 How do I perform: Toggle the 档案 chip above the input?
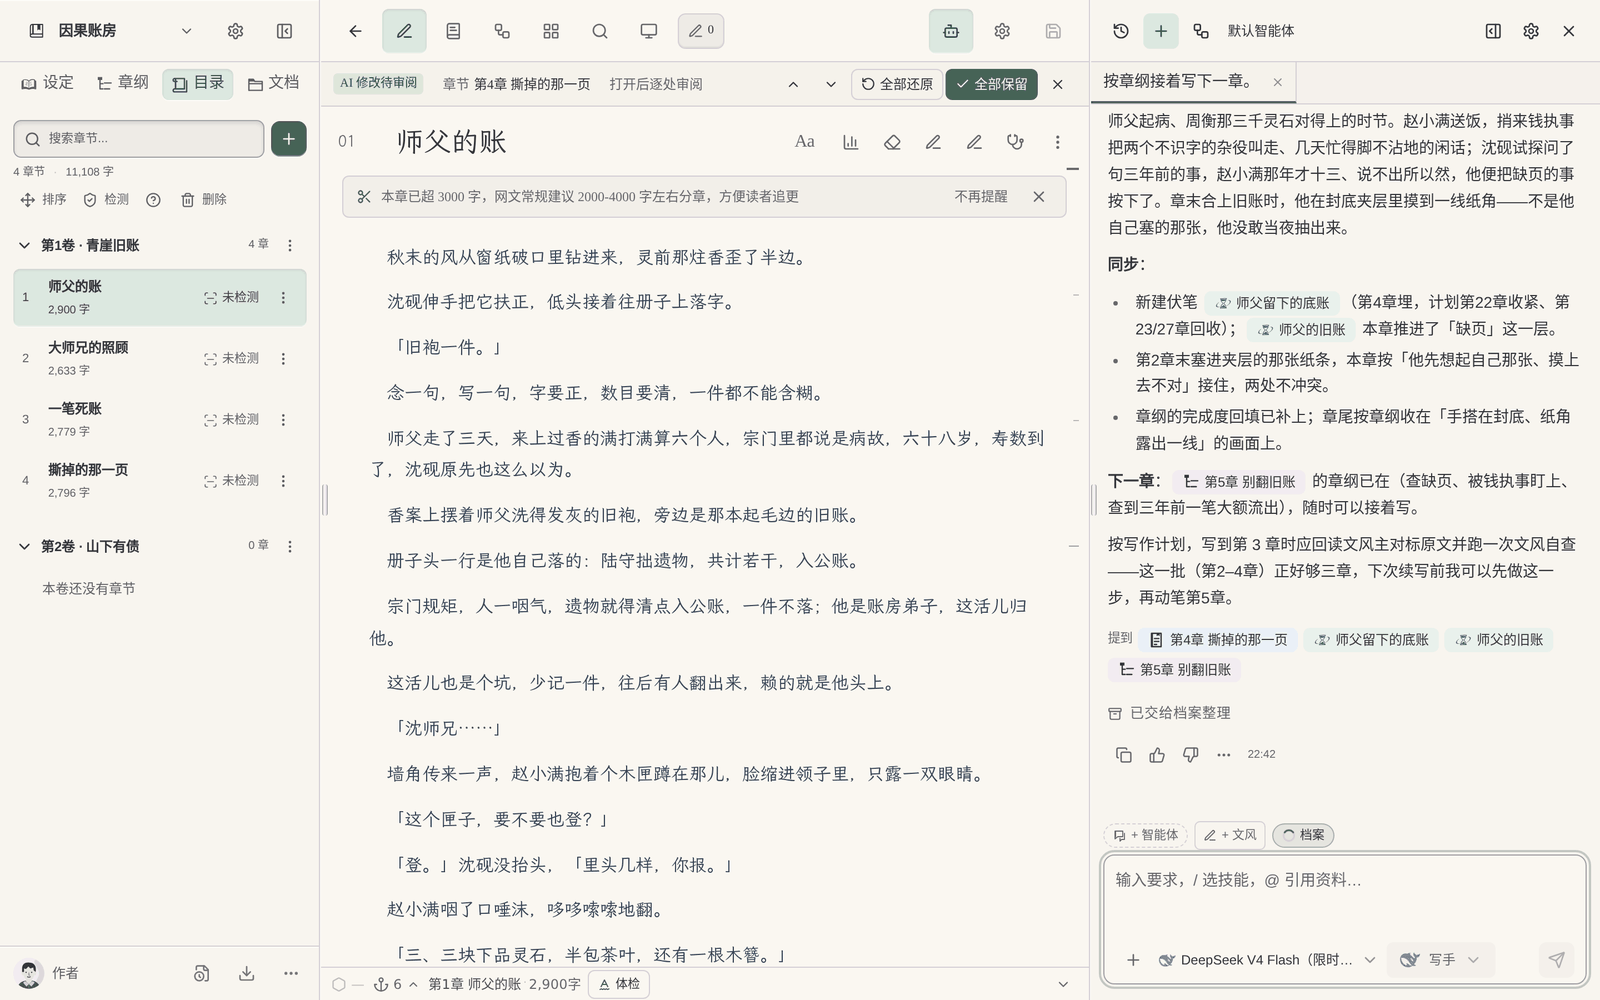click(x=1303, y=835)
